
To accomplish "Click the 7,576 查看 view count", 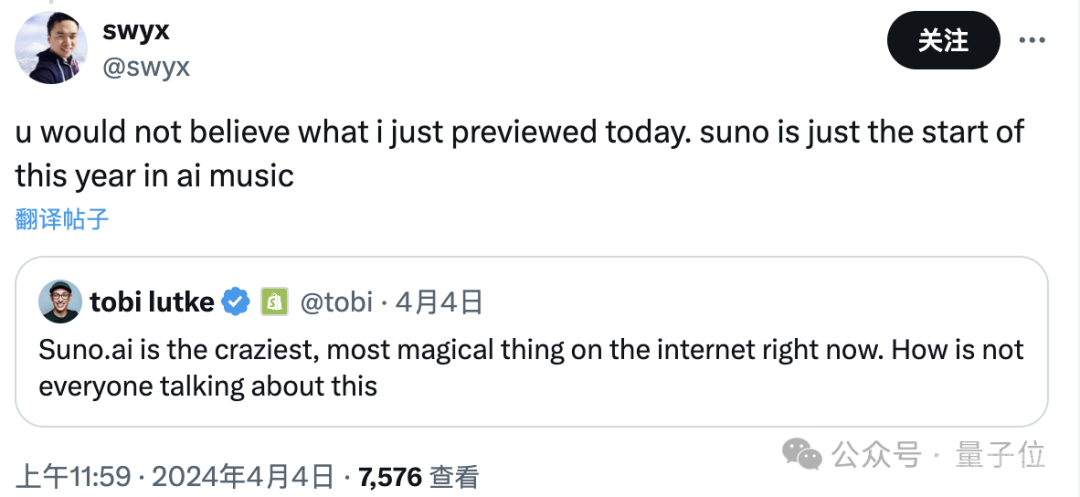I will 418,476.
